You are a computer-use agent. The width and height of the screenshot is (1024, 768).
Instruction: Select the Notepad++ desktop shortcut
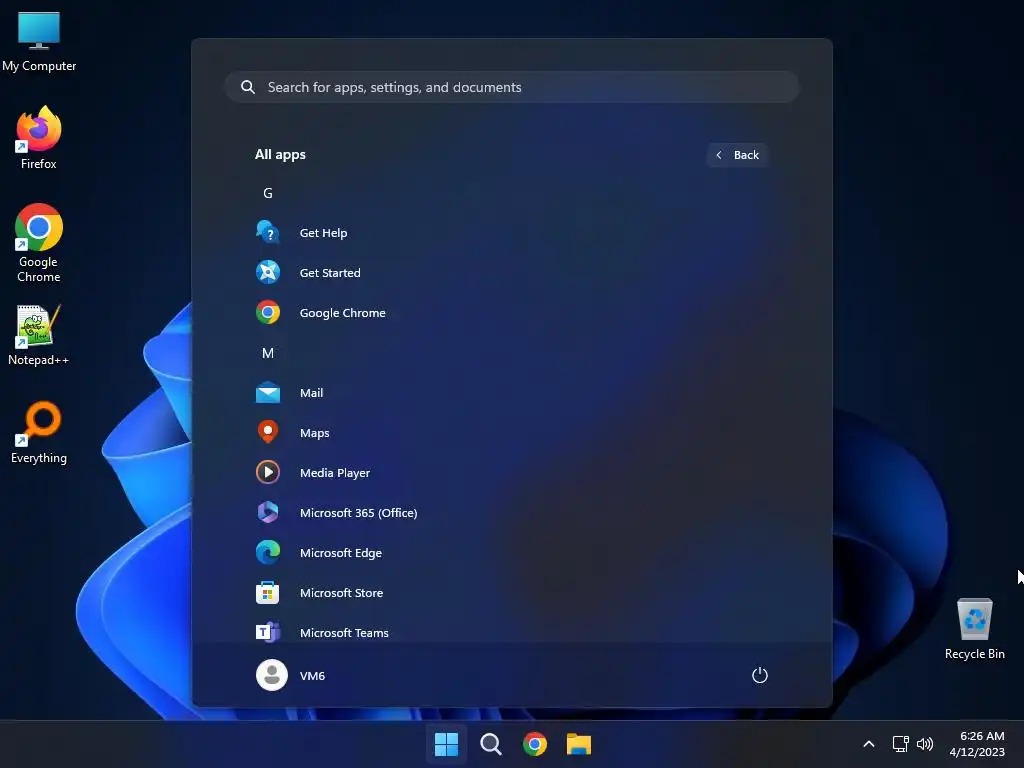tap(39, 336)
